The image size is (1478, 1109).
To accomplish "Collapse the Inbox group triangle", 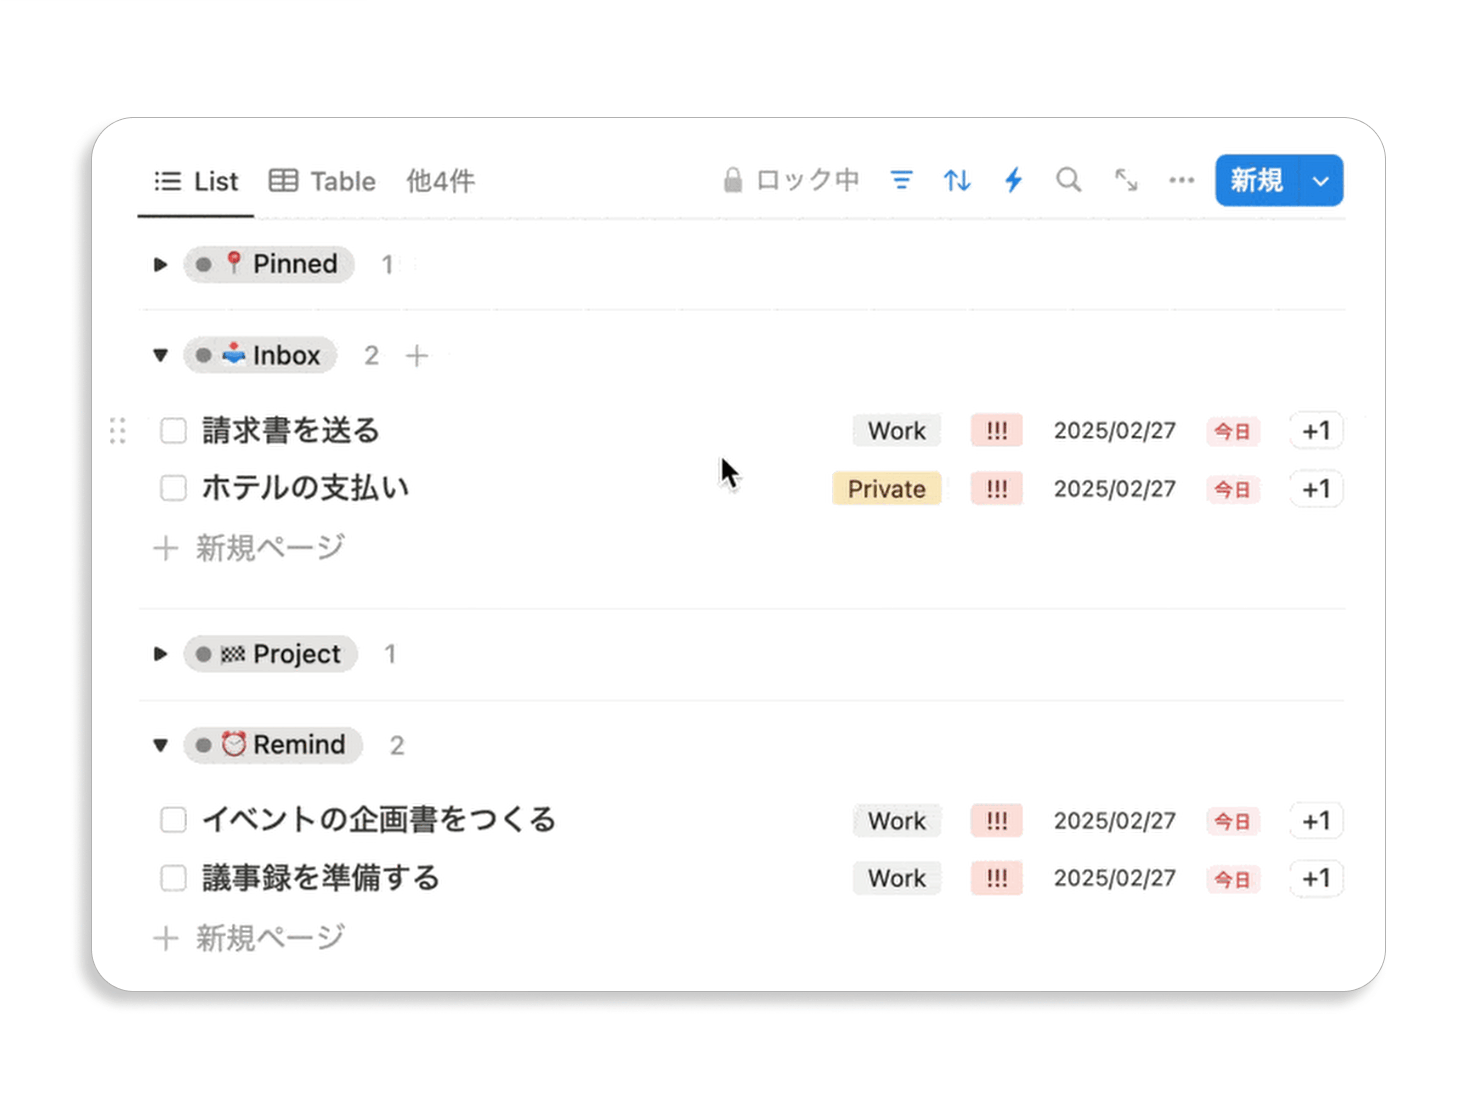I will 160,356.
